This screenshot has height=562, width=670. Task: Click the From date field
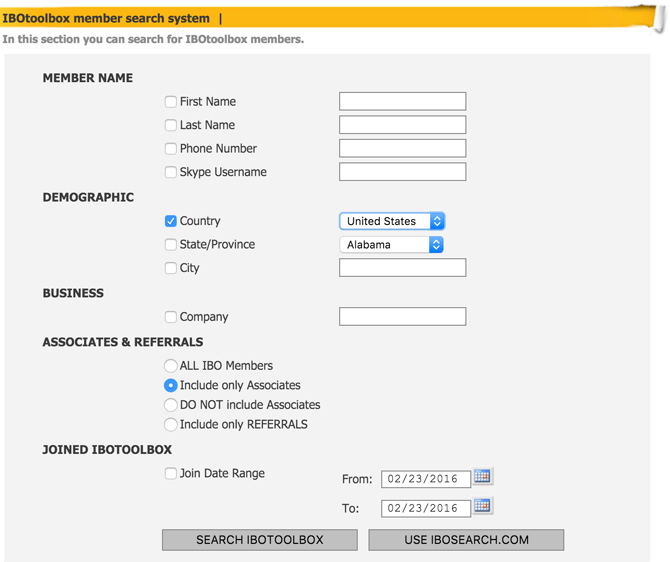[426, 479]
